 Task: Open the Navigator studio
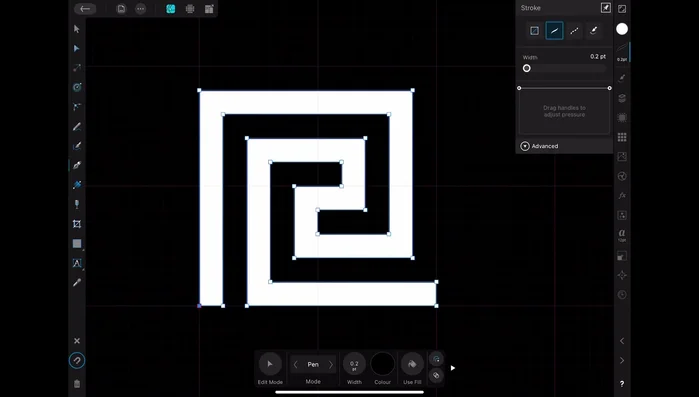[x=622, y=275]
